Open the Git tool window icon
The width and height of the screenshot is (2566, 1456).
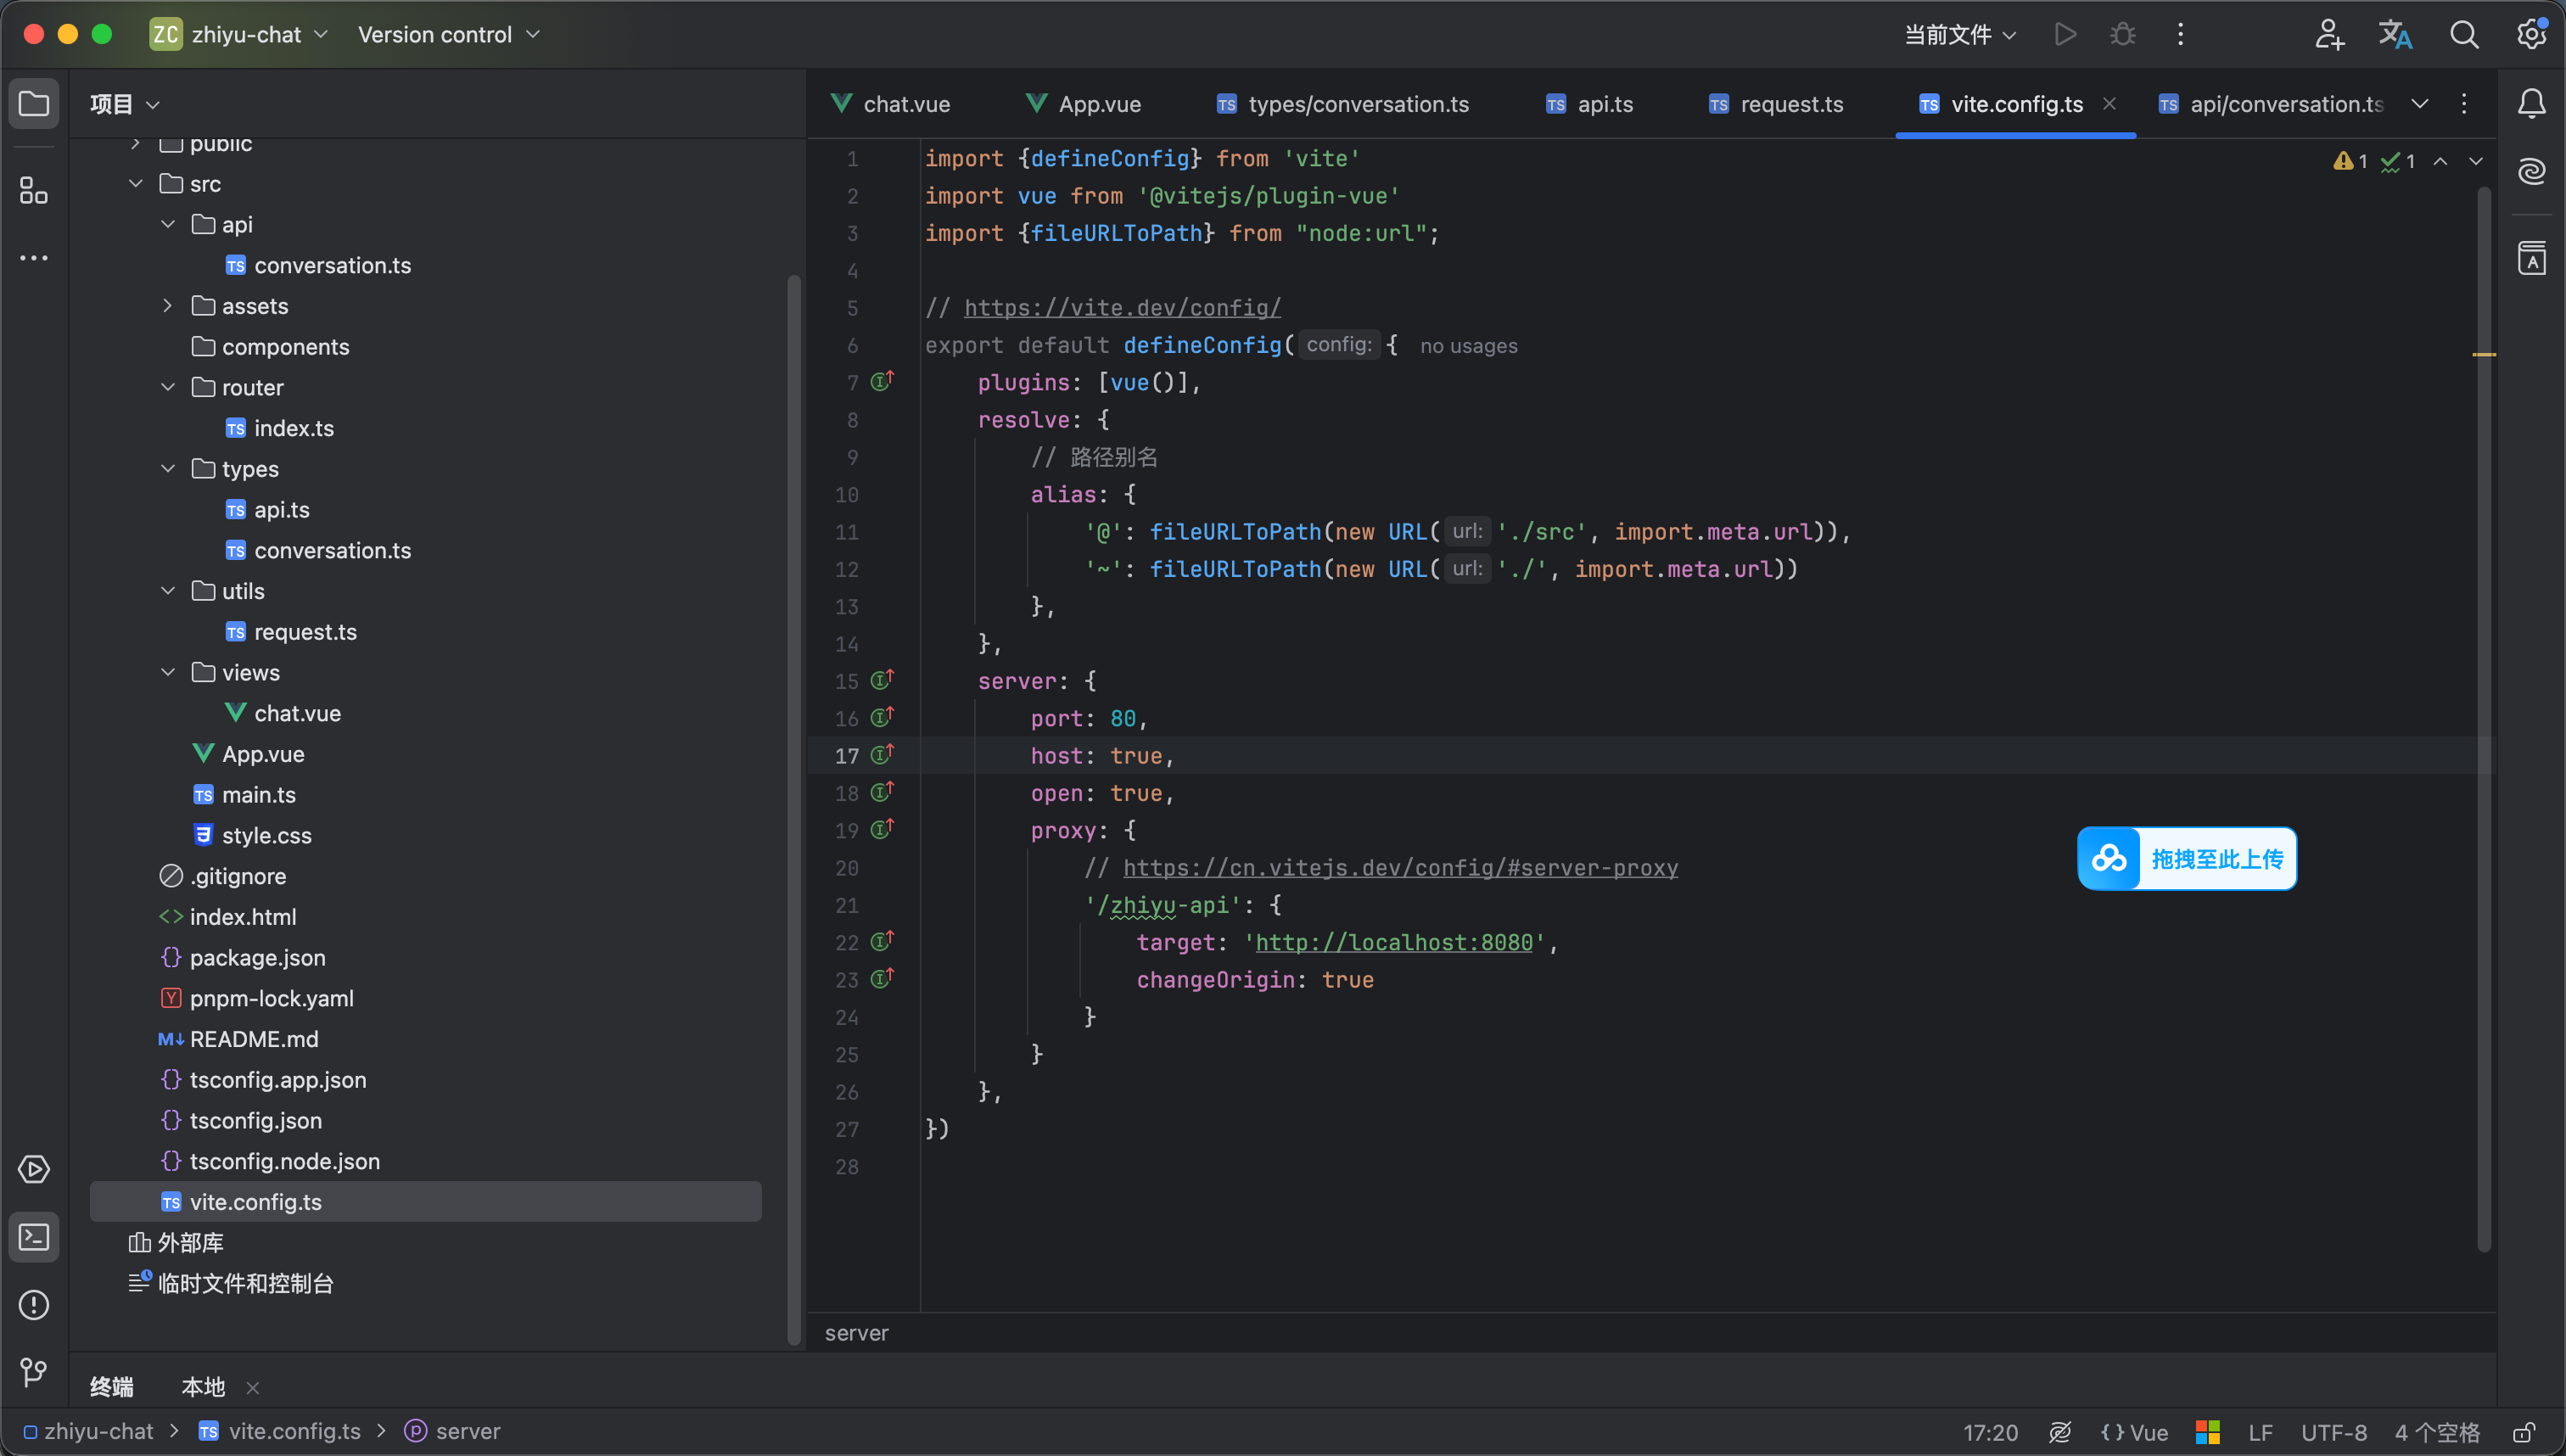pyautogui.click(x=34, y=1372)
